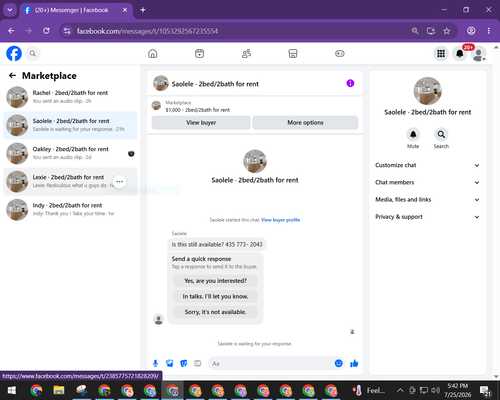500x400 pixels.
Task: Open the Indy 2bed/2bath conversation
Action: [x=70, y=210]
